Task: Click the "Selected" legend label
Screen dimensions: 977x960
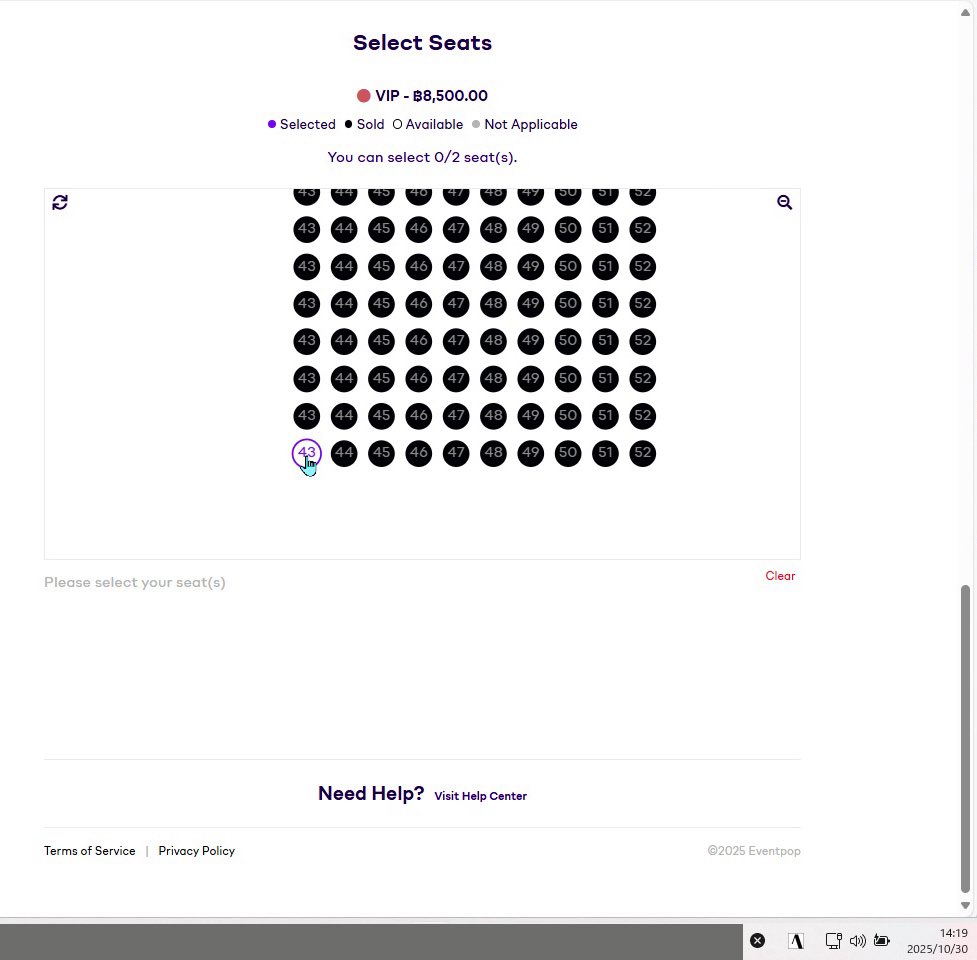Action: 308,124
